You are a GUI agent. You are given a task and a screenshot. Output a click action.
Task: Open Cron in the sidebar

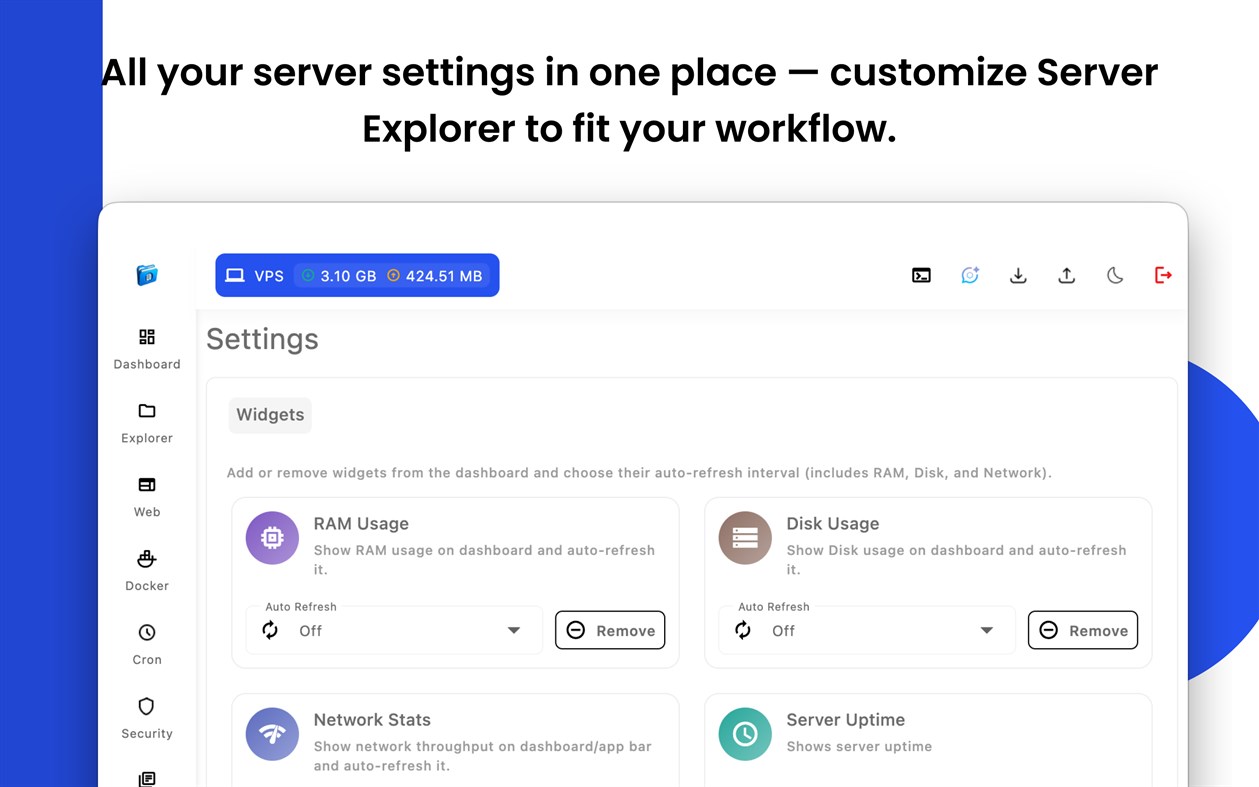[x=147, y=645]
